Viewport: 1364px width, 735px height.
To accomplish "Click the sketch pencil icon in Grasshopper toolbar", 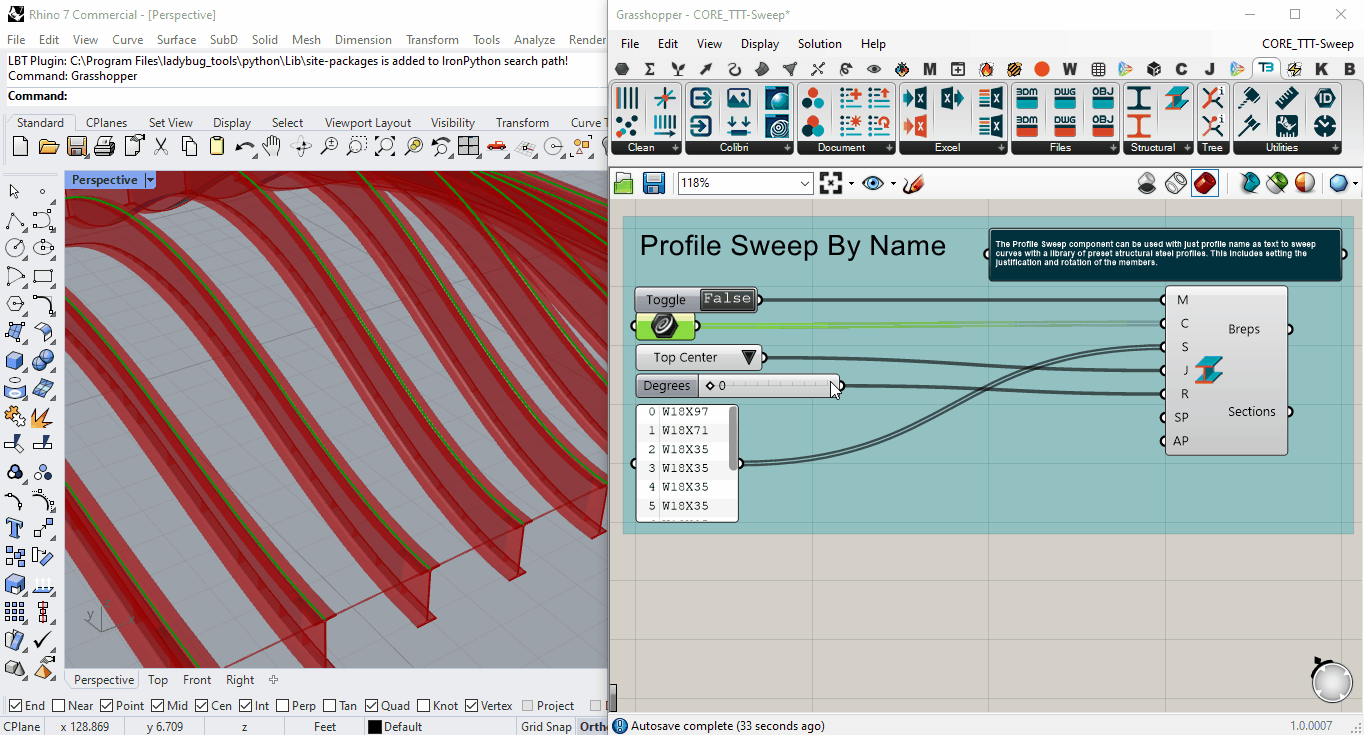I will pyautogui.click(x=912, y=183).
